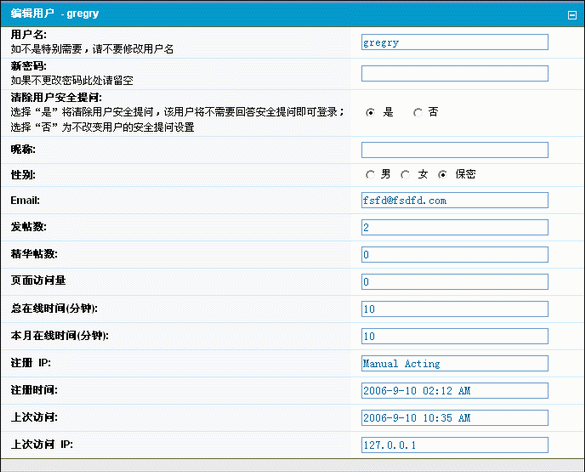Click the 注册时间: label

pos(34,390)
